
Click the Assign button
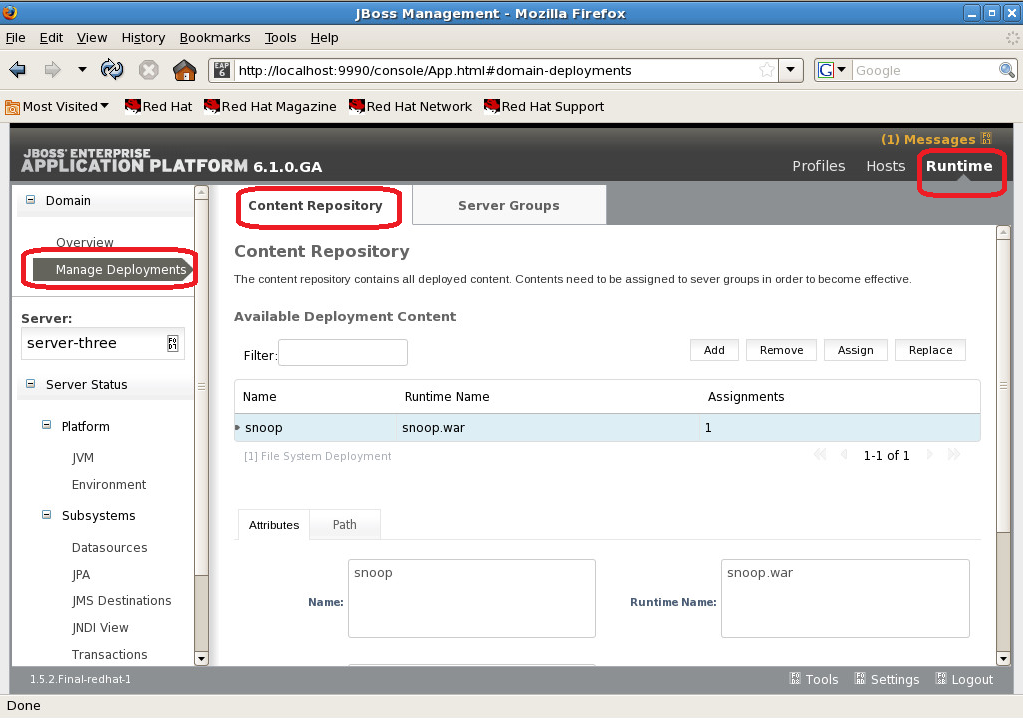coord(855,350)
